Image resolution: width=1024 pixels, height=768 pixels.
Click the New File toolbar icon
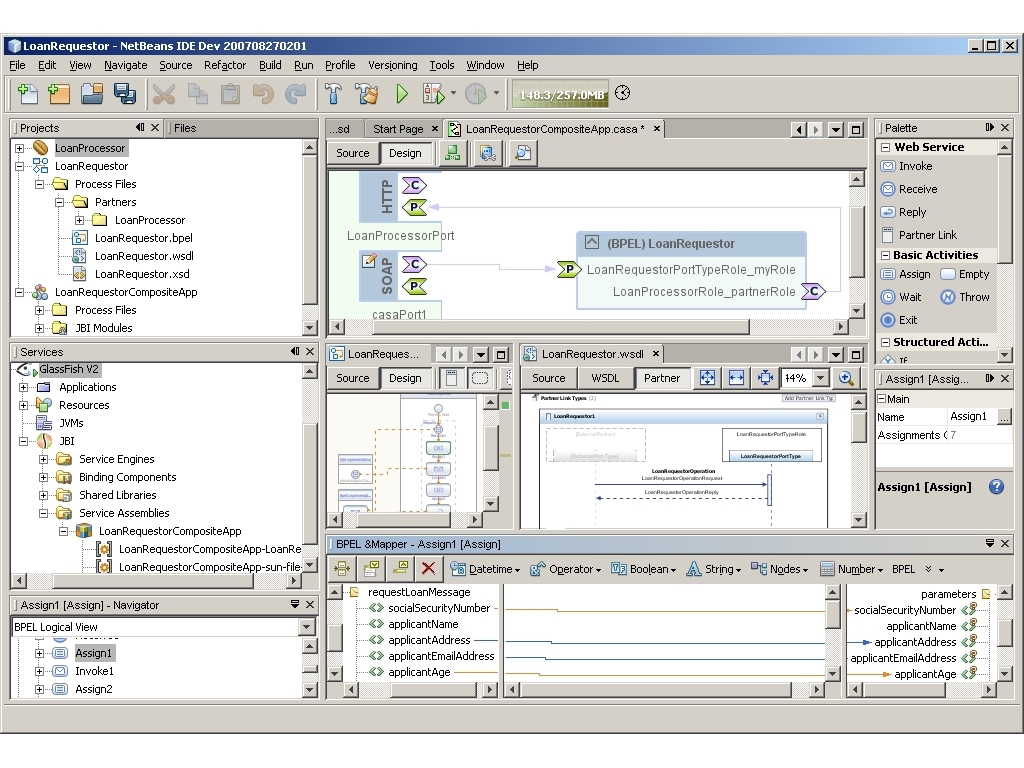[x=27, y=94]
